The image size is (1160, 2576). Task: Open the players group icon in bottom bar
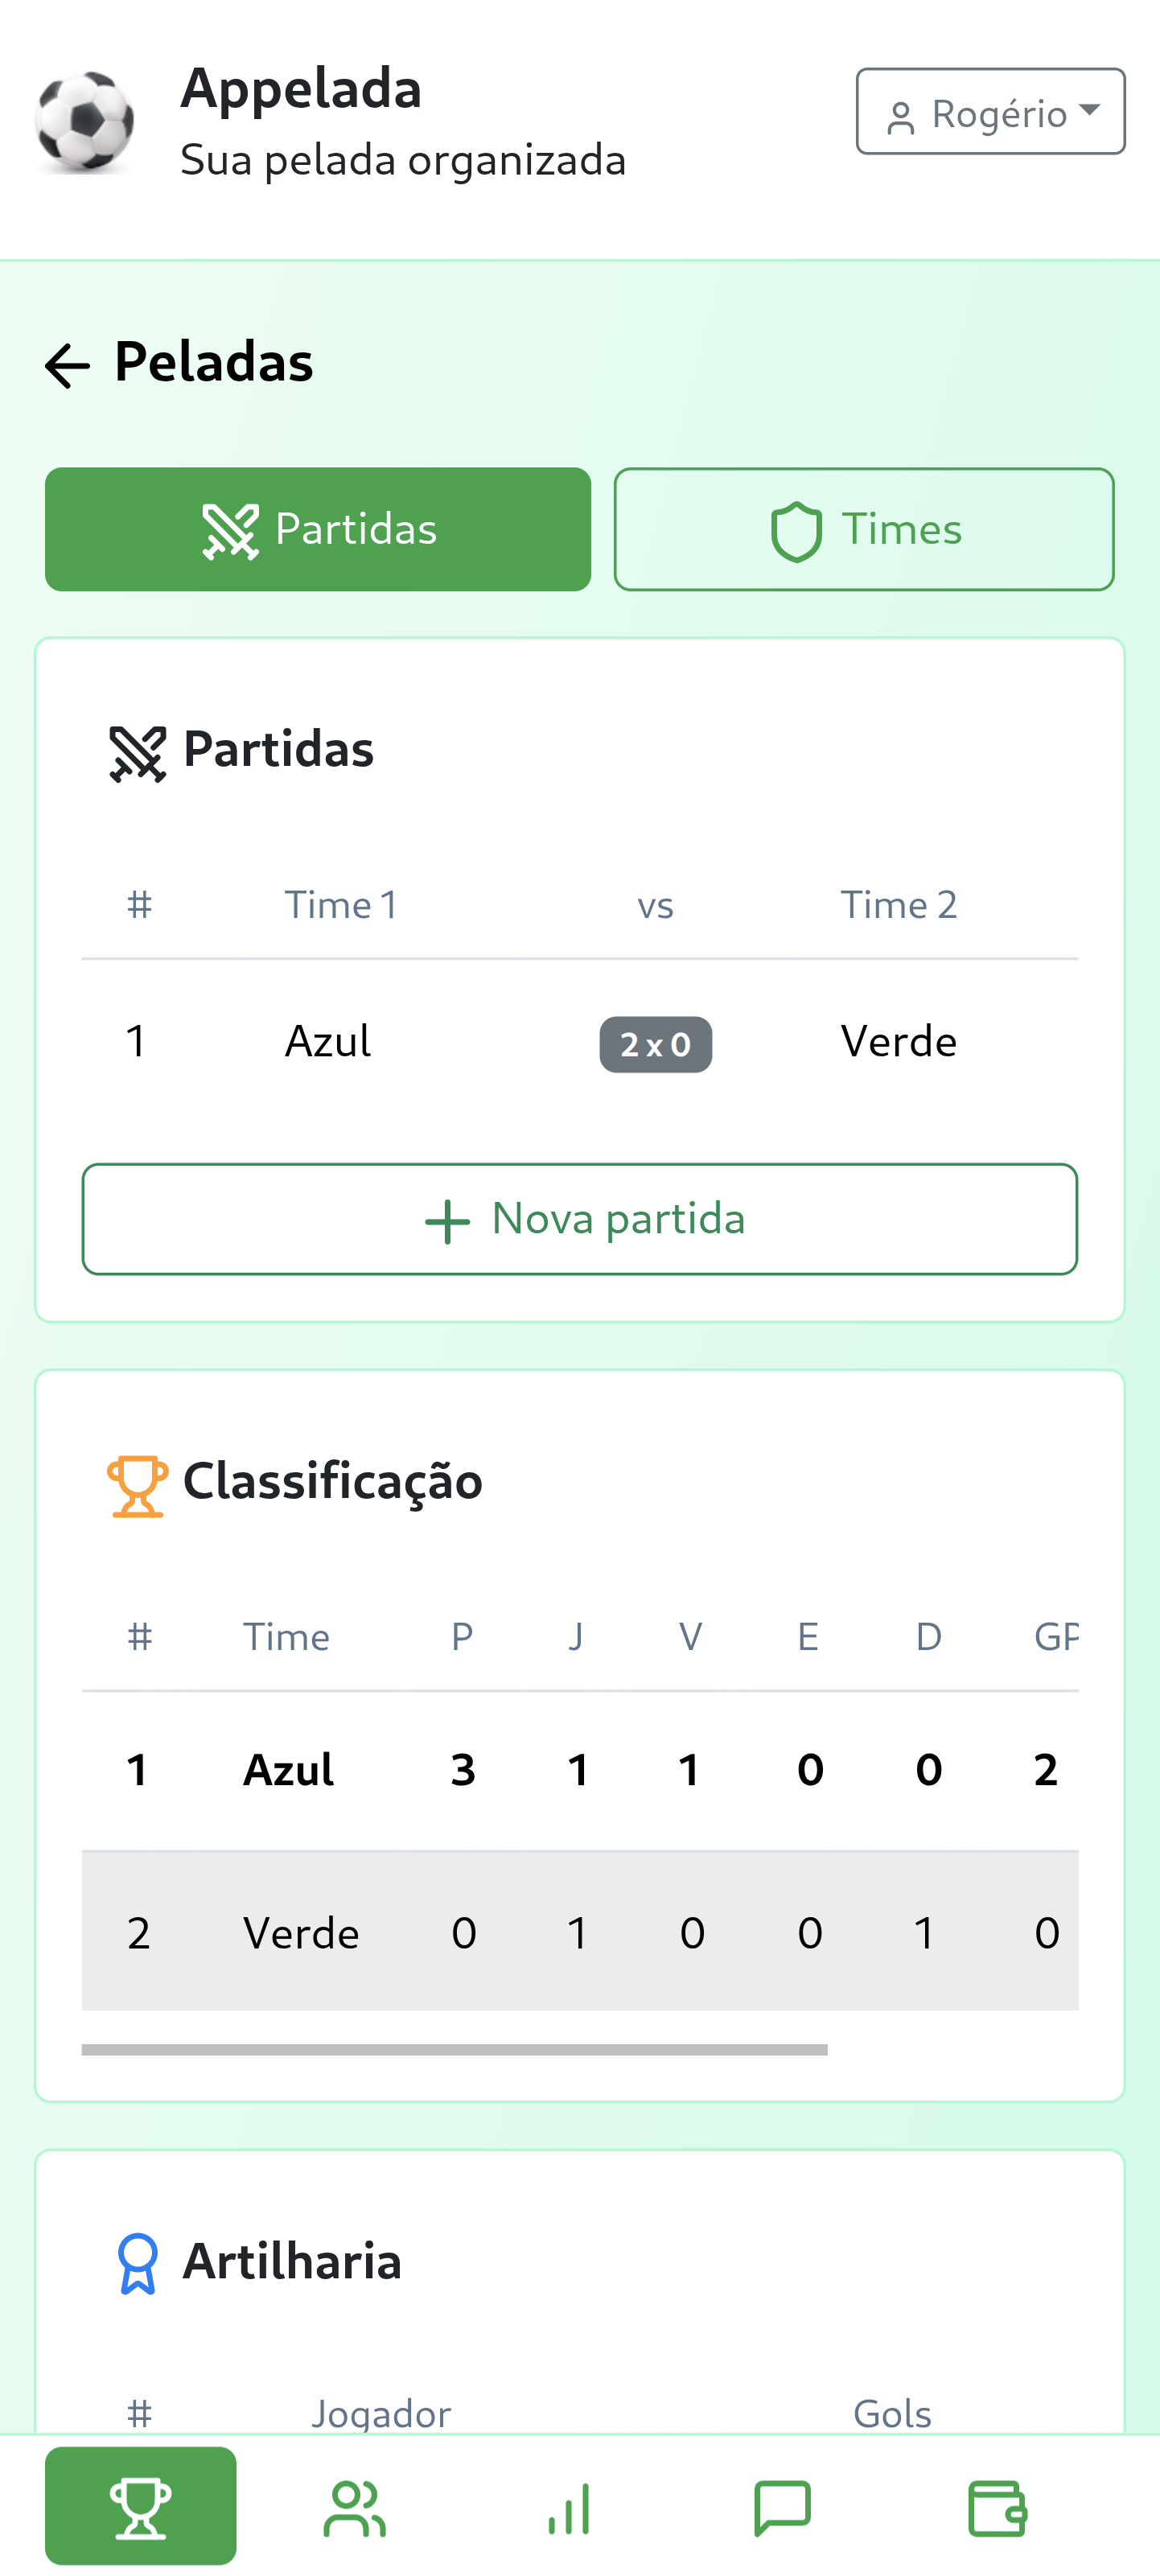tap(354, 2508)
